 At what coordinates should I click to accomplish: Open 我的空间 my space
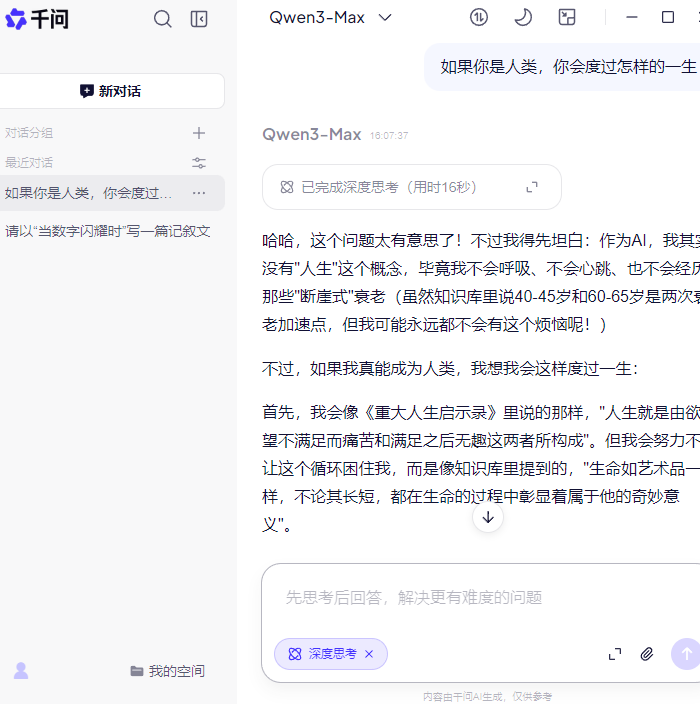(167, 671)
